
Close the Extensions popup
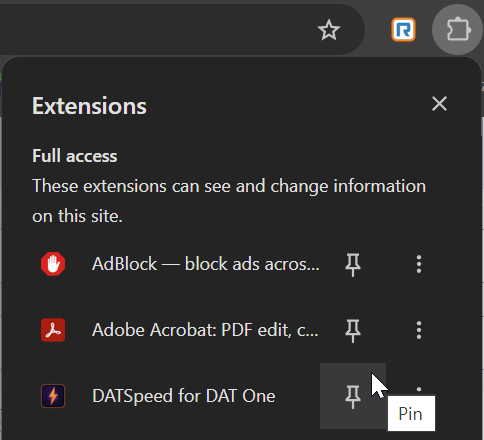[x=439, y=104]
